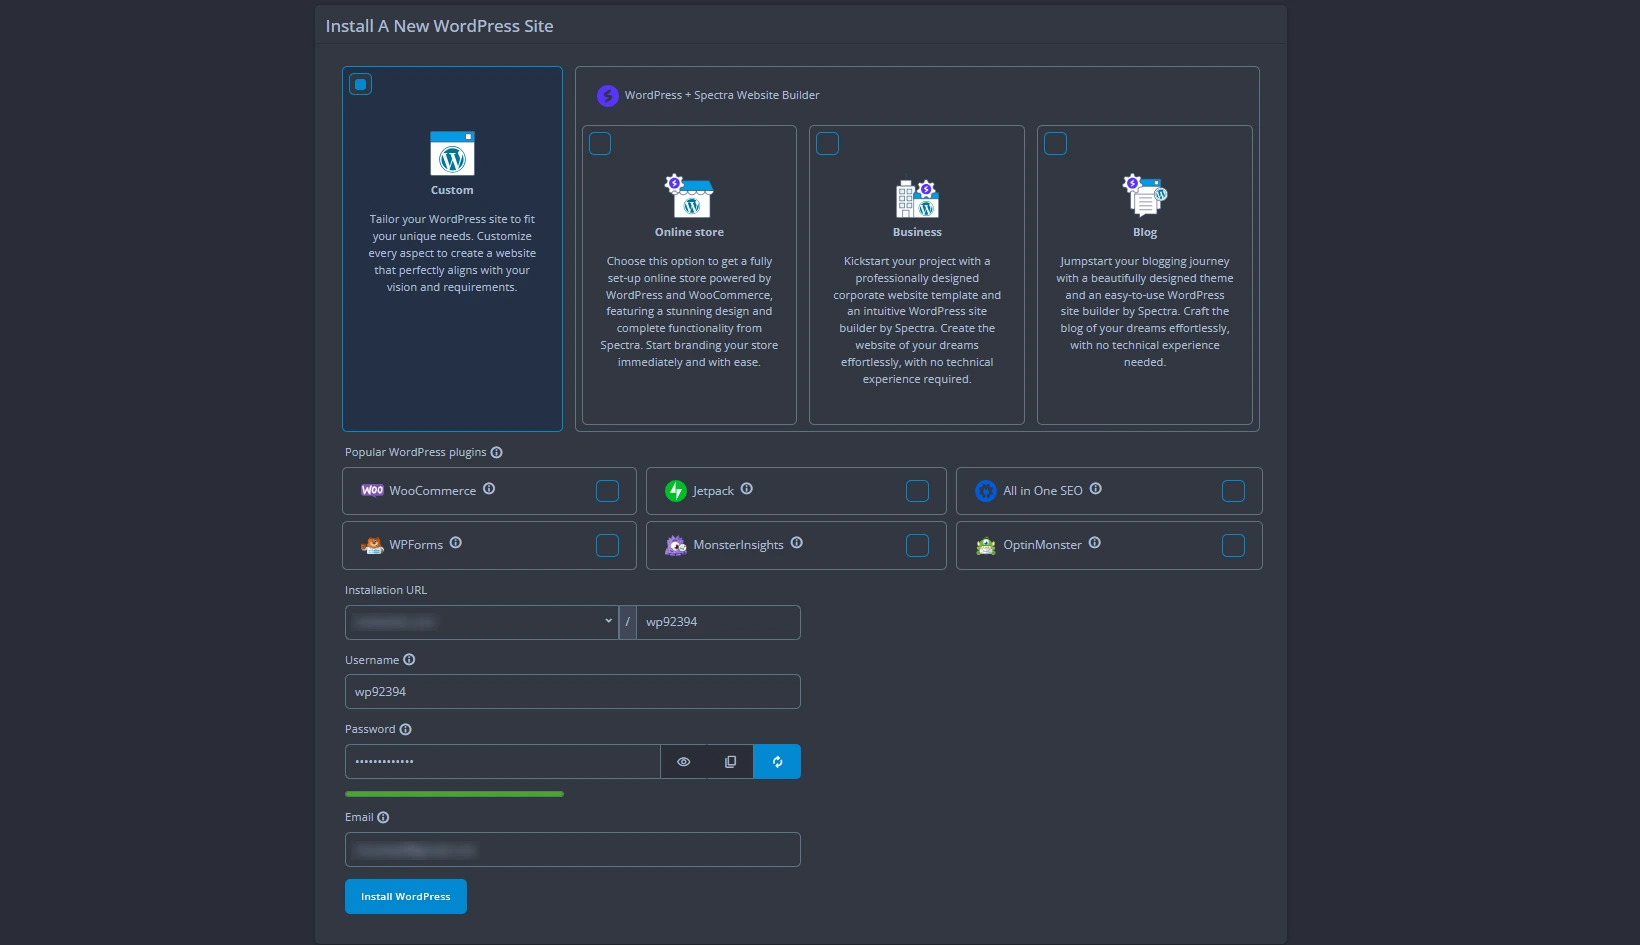Click the Blog description text
Image resolution: width=1640 pixels, height=945 pixels.
point(1145,312)
